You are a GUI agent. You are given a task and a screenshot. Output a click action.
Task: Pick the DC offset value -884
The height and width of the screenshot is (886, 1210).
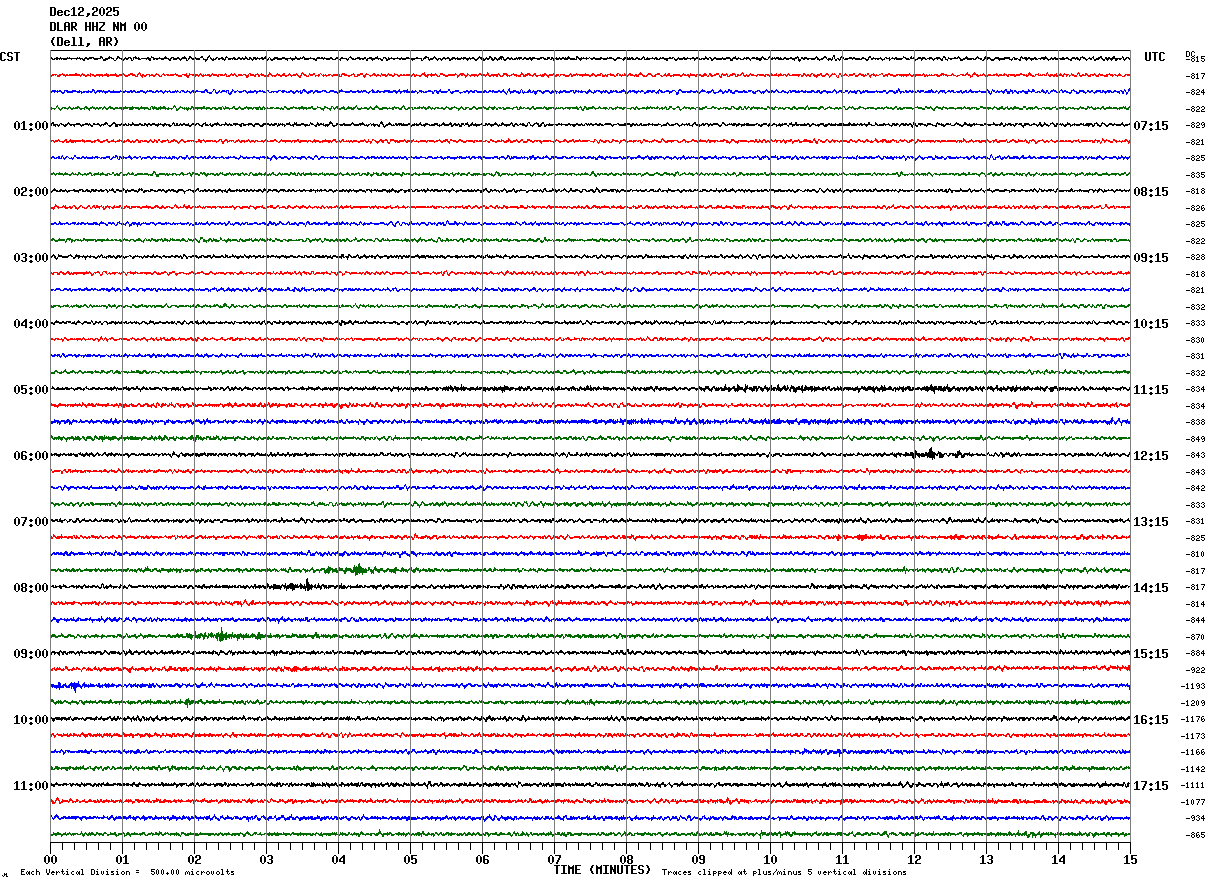(x=1195, y=654)
